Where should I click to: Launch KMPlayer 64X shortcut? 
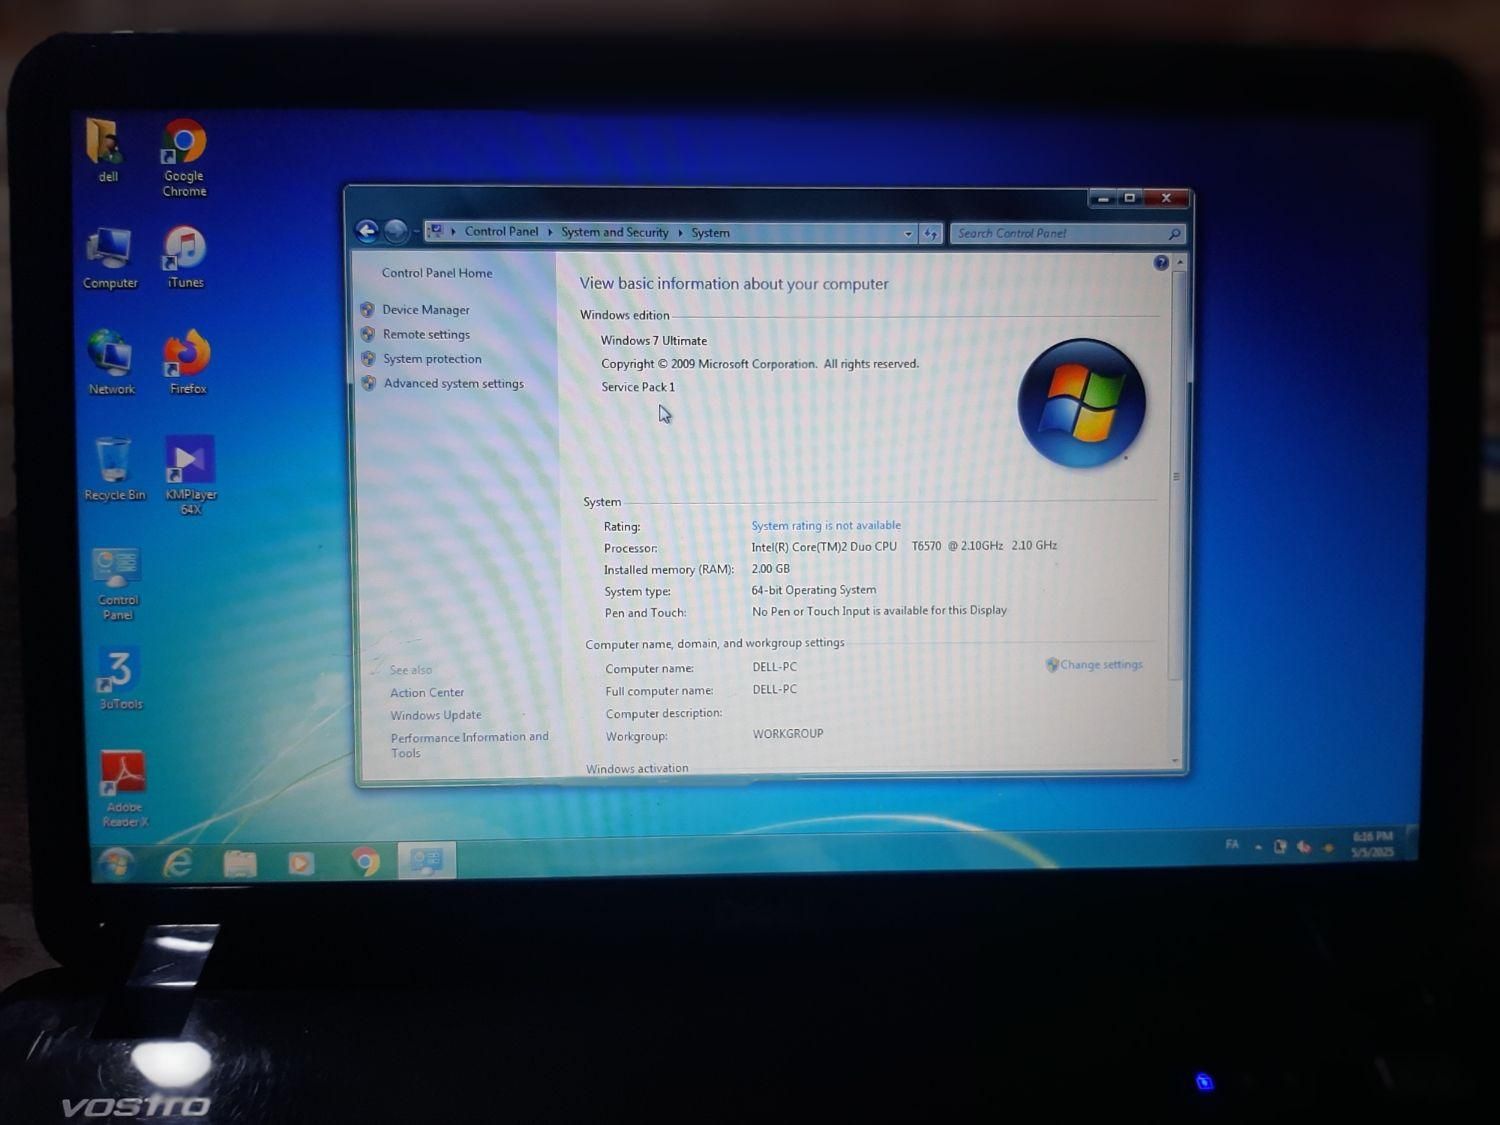pyautogui.click(x=190, y=475)
